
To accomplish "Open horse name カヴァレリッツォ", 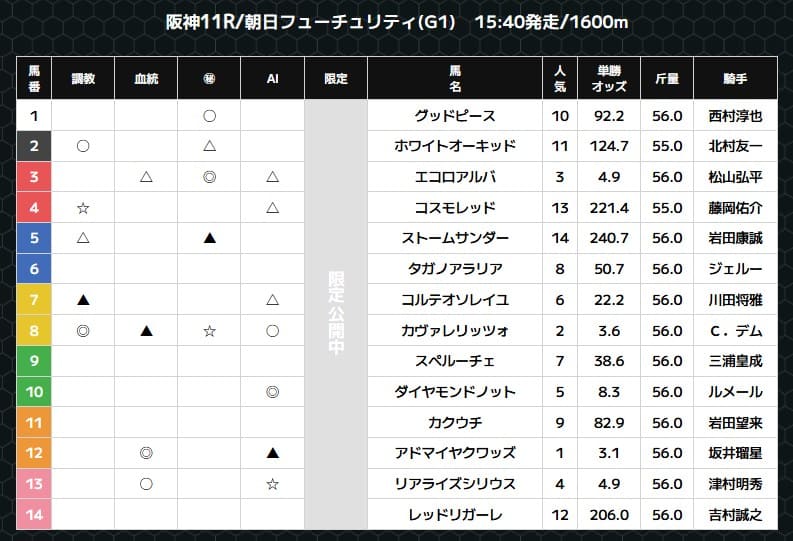I will tap(455, 330).
